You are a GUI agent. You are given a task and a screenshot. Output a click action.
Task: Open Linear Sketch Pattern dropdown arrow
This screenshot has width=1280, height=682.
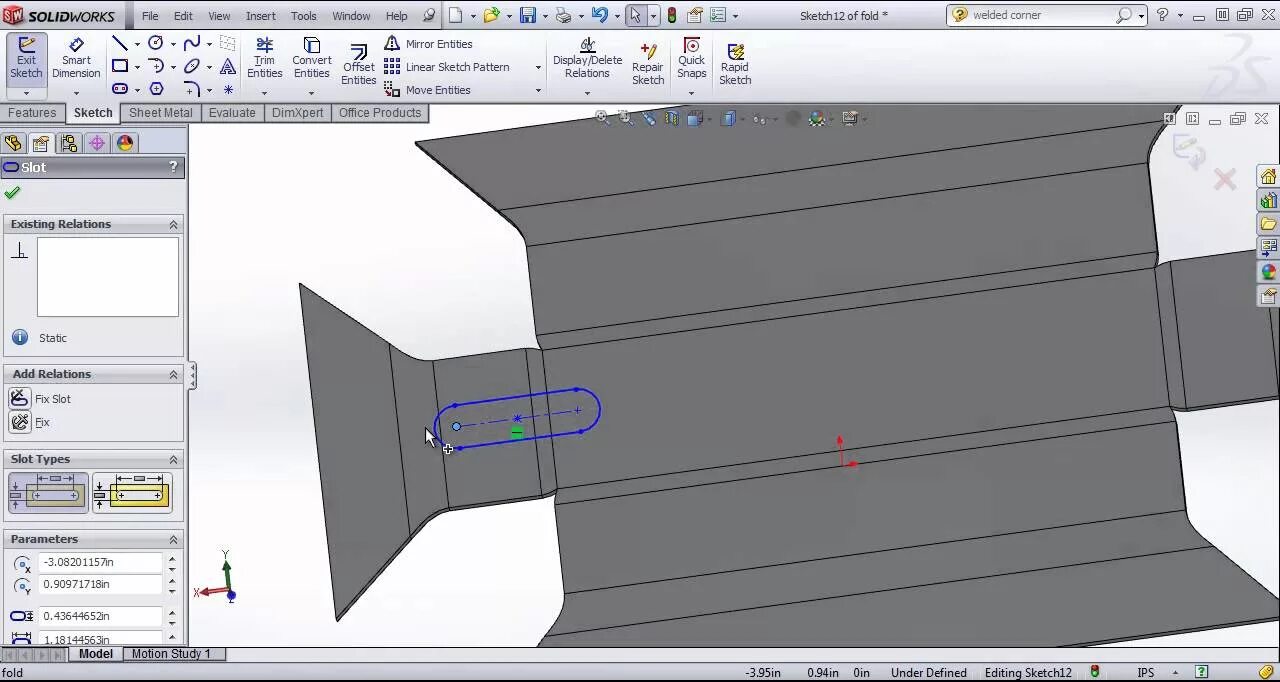(538, 67)
